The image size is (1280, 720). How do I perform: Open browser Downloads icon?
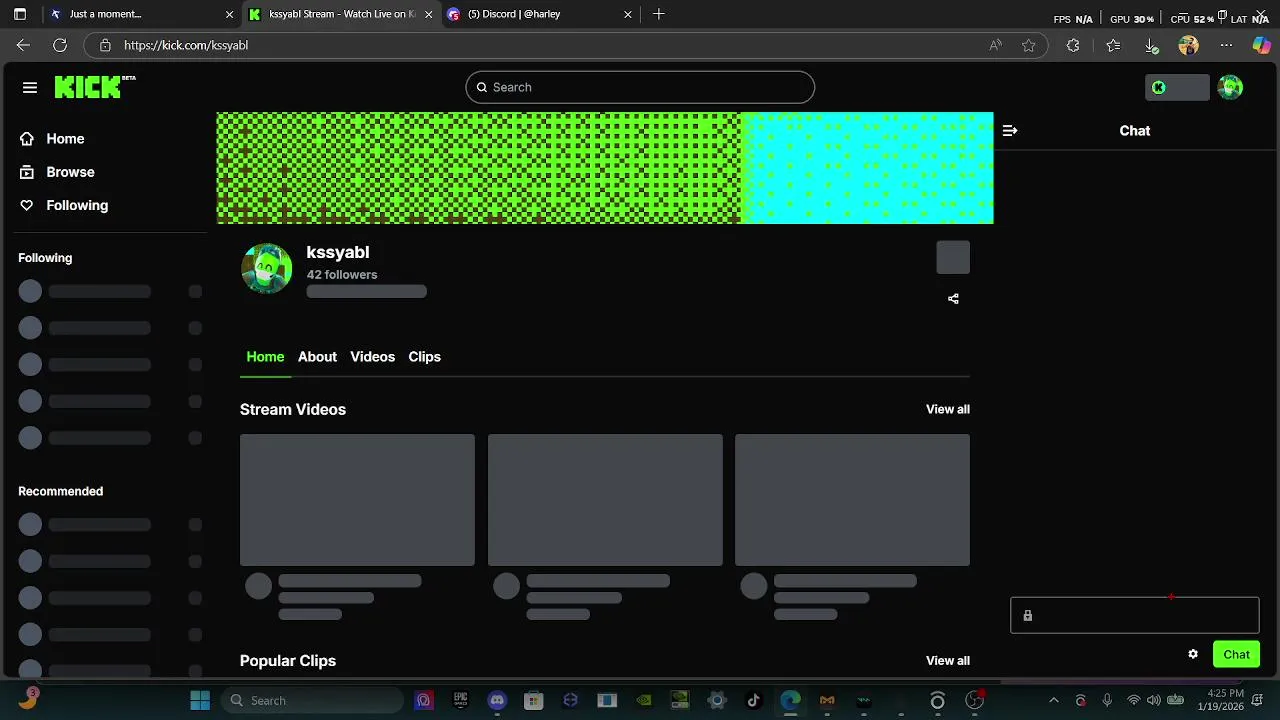(1151, 45)
